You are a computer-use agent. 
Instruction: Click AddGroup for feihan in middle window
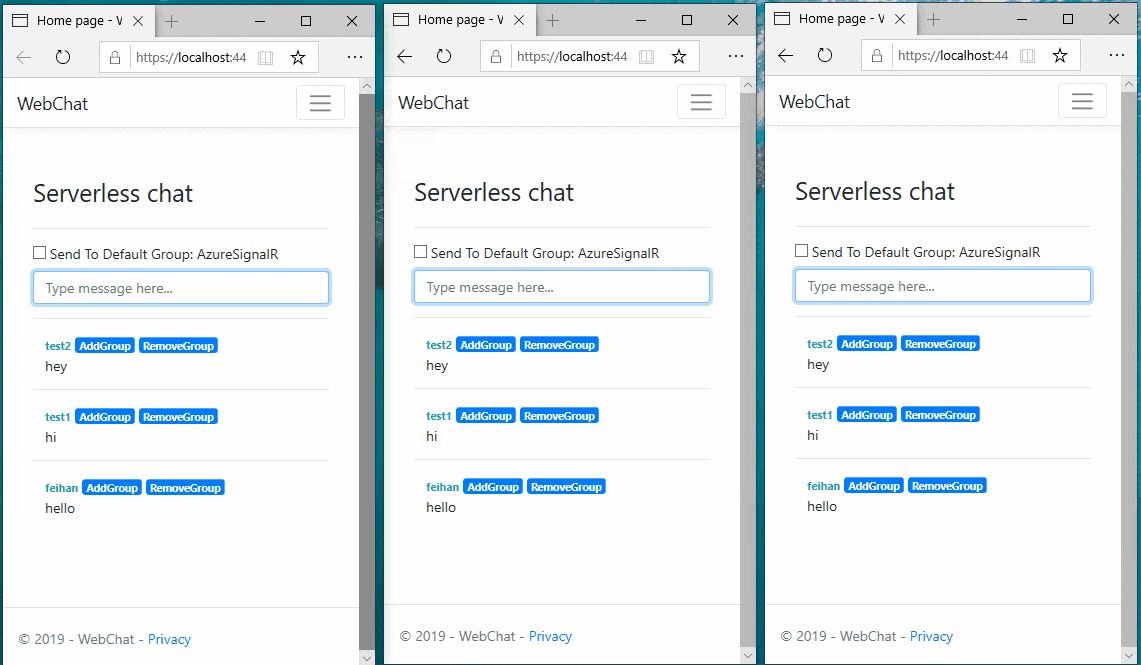click(x=493, y=487)
